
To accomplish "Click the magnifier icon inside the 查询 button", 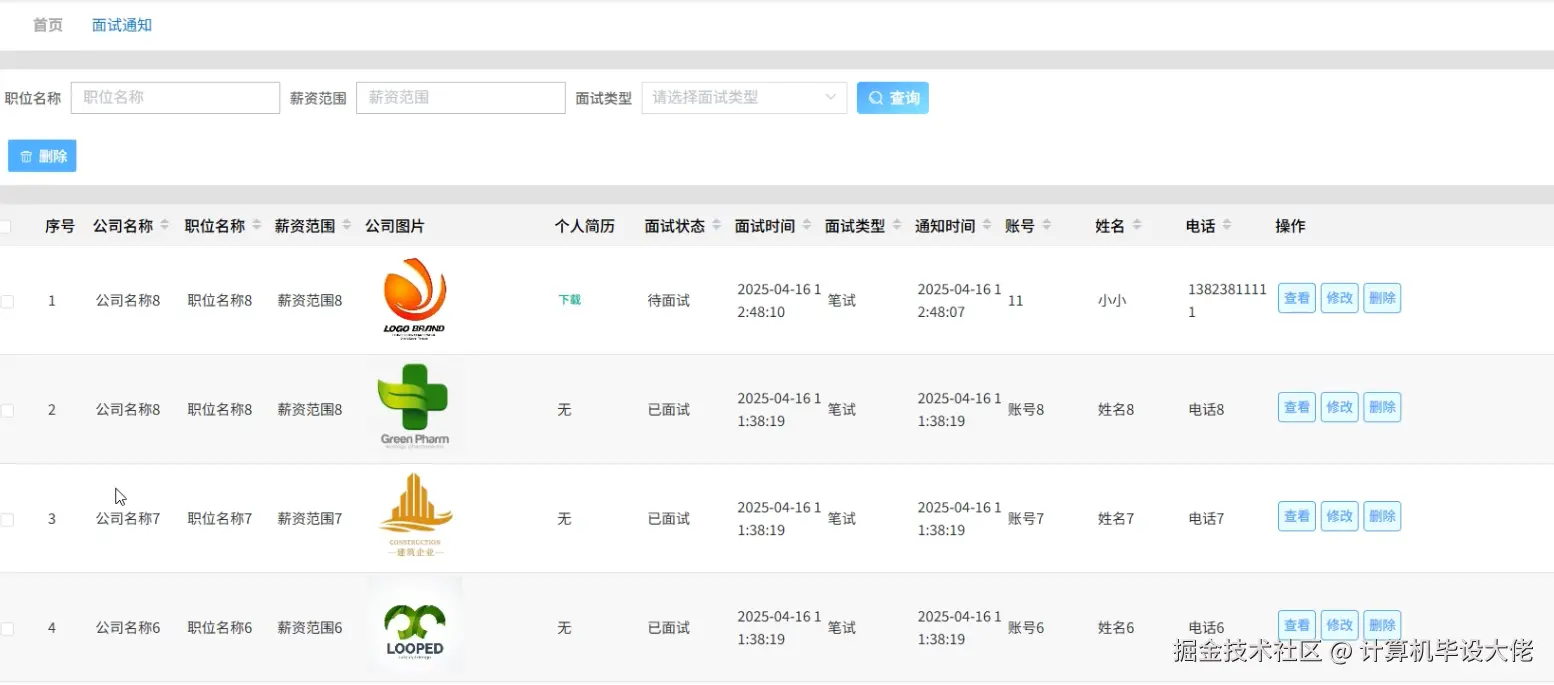I will (x=875, y=97).
